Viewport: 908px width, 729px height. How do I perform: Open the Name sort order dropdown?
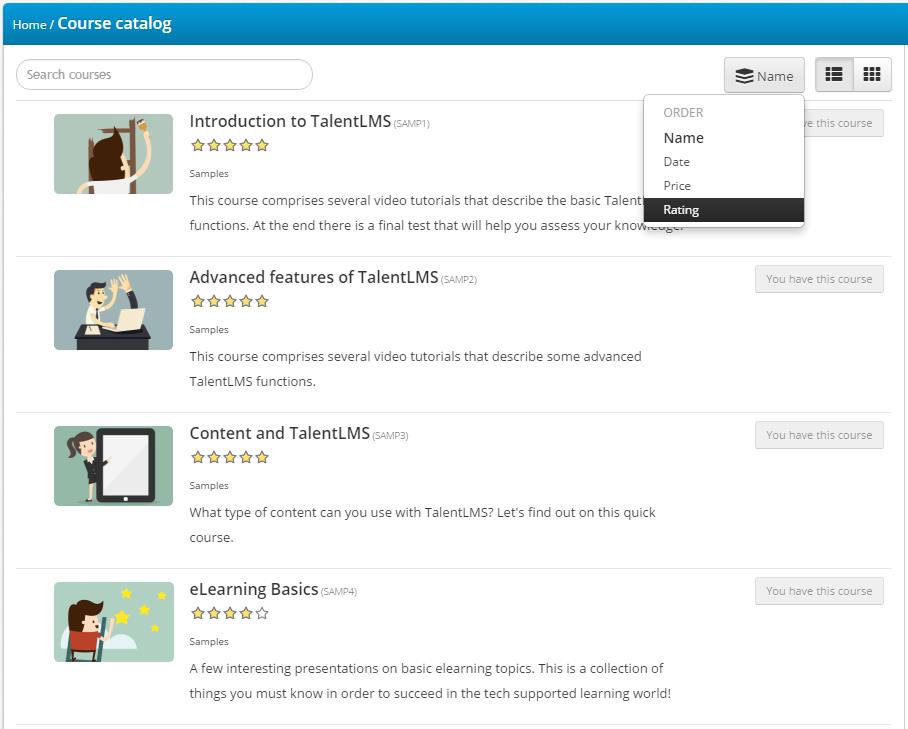click(764, 75)
